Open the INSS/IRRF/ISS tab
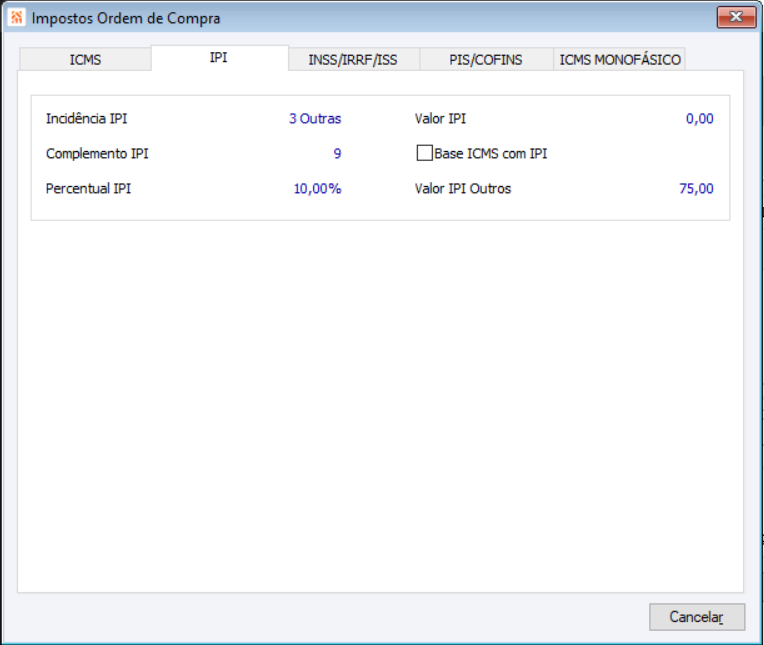Image resolution: width=764 pixels, height=645 pixels. tap(353, 59)
